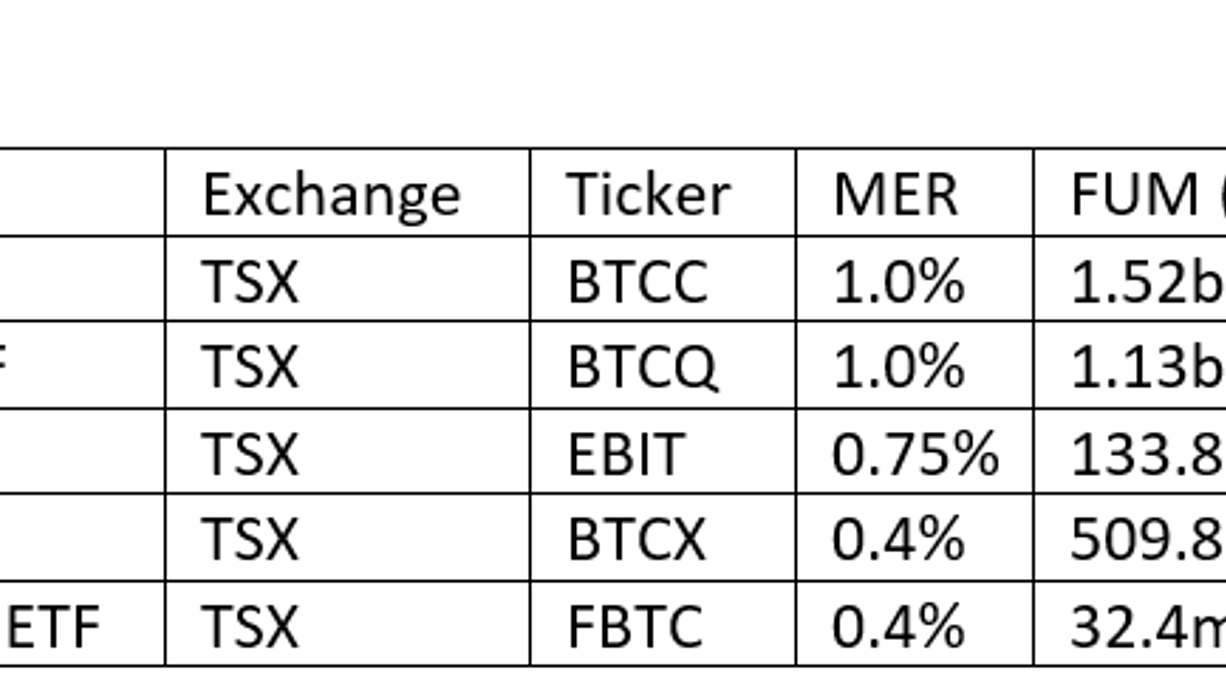
Task: Select the FBTC ticker cell
Action: click(x=663, y=623)
